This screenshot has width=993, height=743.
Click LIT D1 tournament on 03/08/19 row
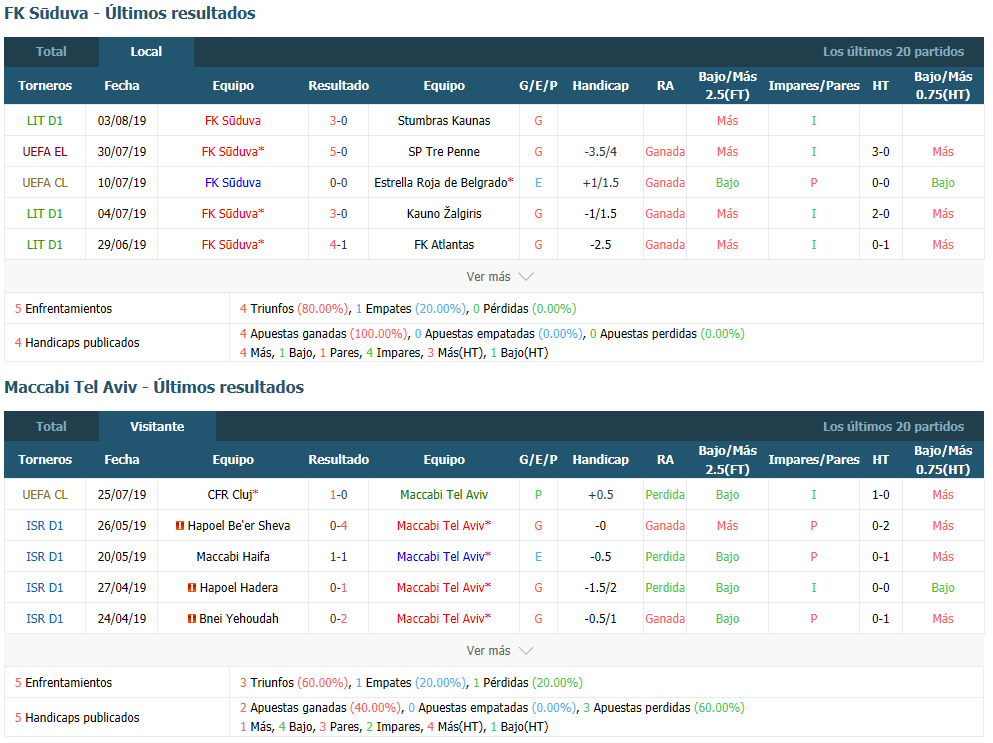(45, 121)
